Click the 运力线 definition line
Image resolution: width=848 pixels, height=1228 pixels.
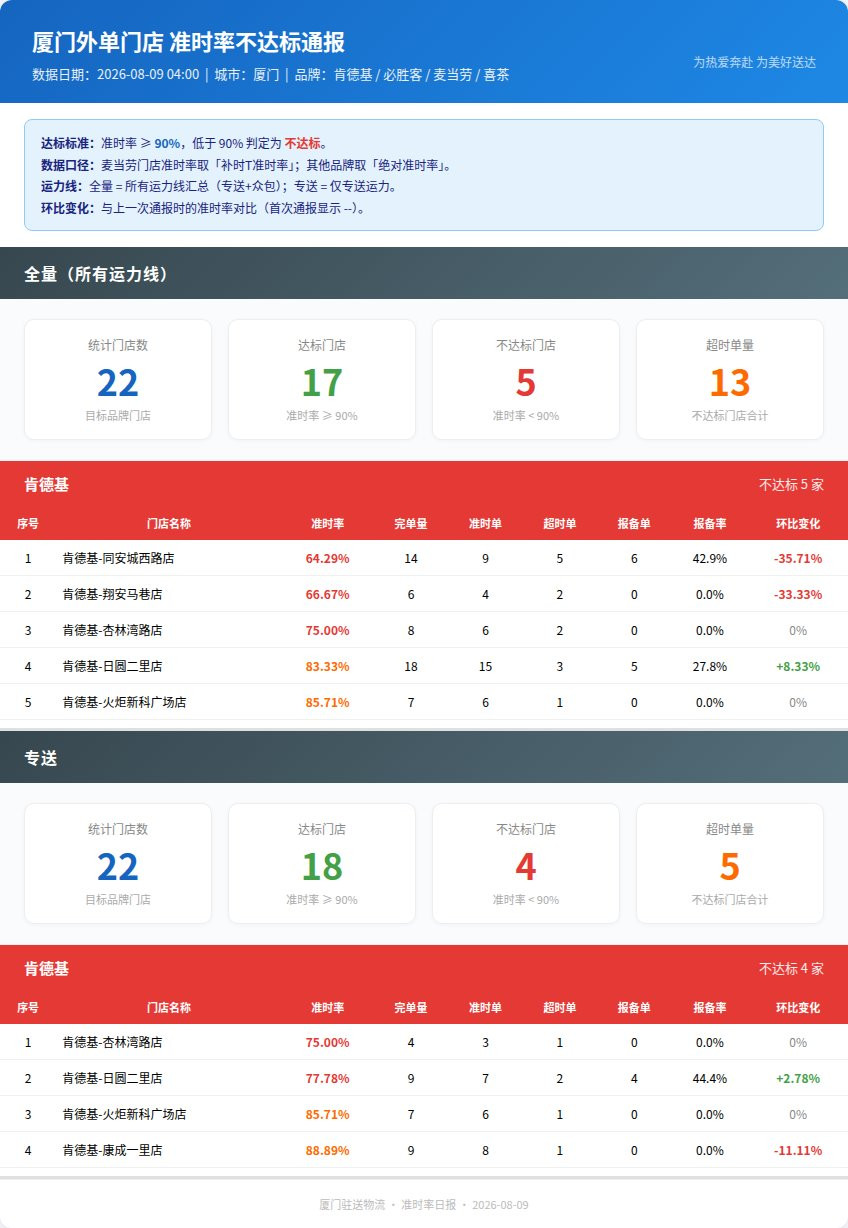tap(219, 186)
